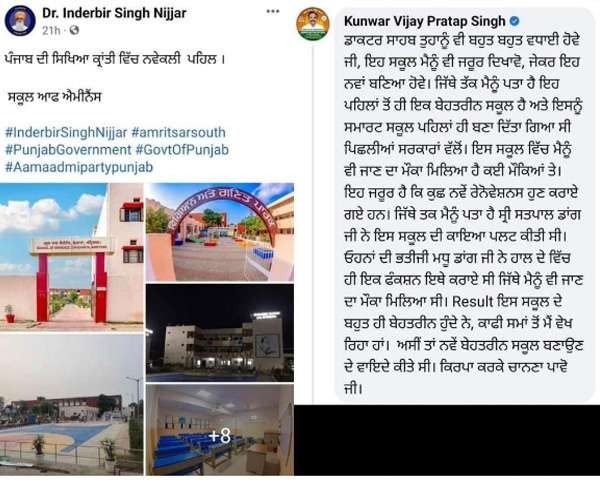
Task: Click the blue verified badge
Action: click(x=515, y=21)
